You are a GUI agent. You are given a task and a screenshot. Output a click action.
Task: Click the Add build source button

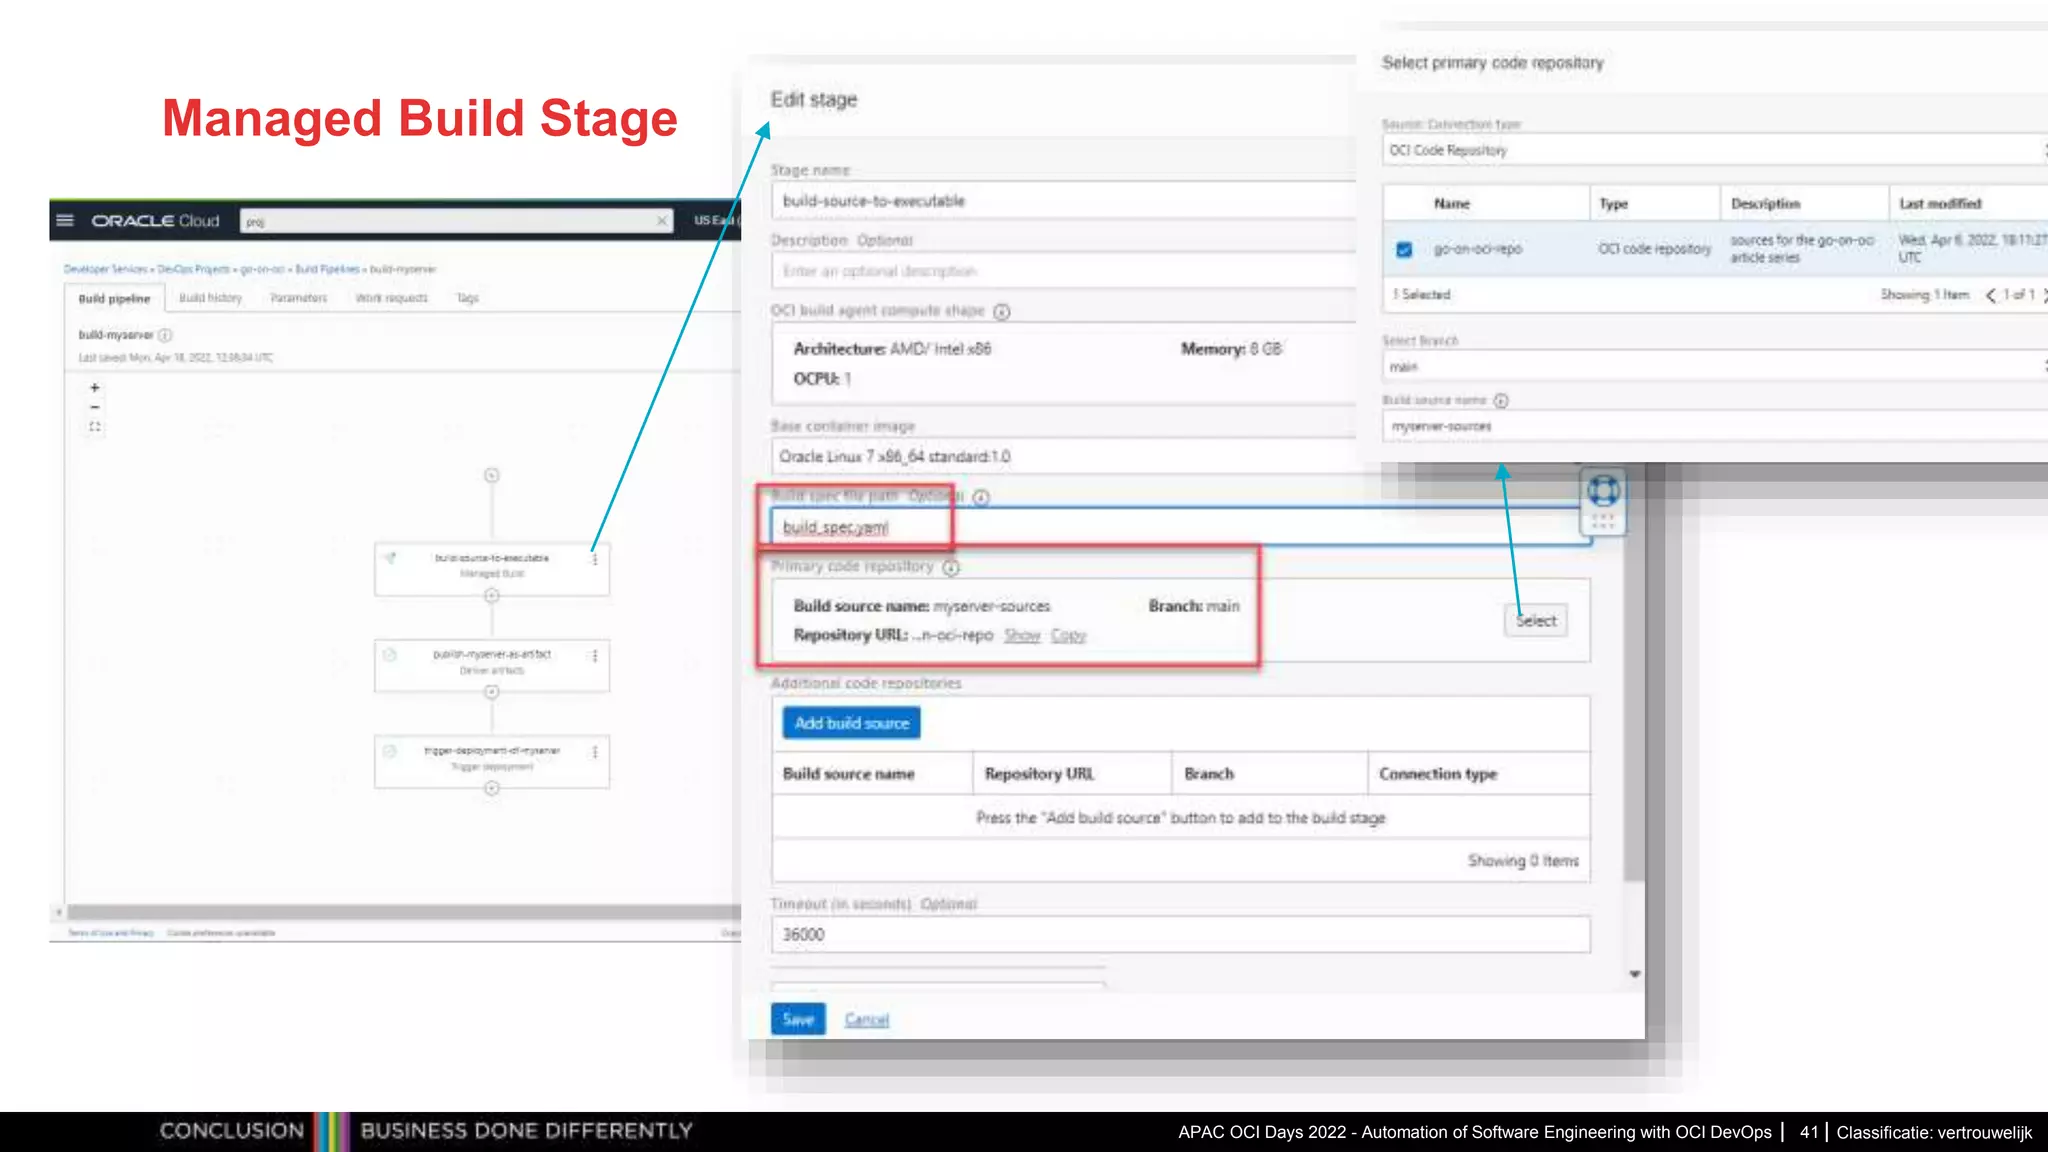[851, 723]
